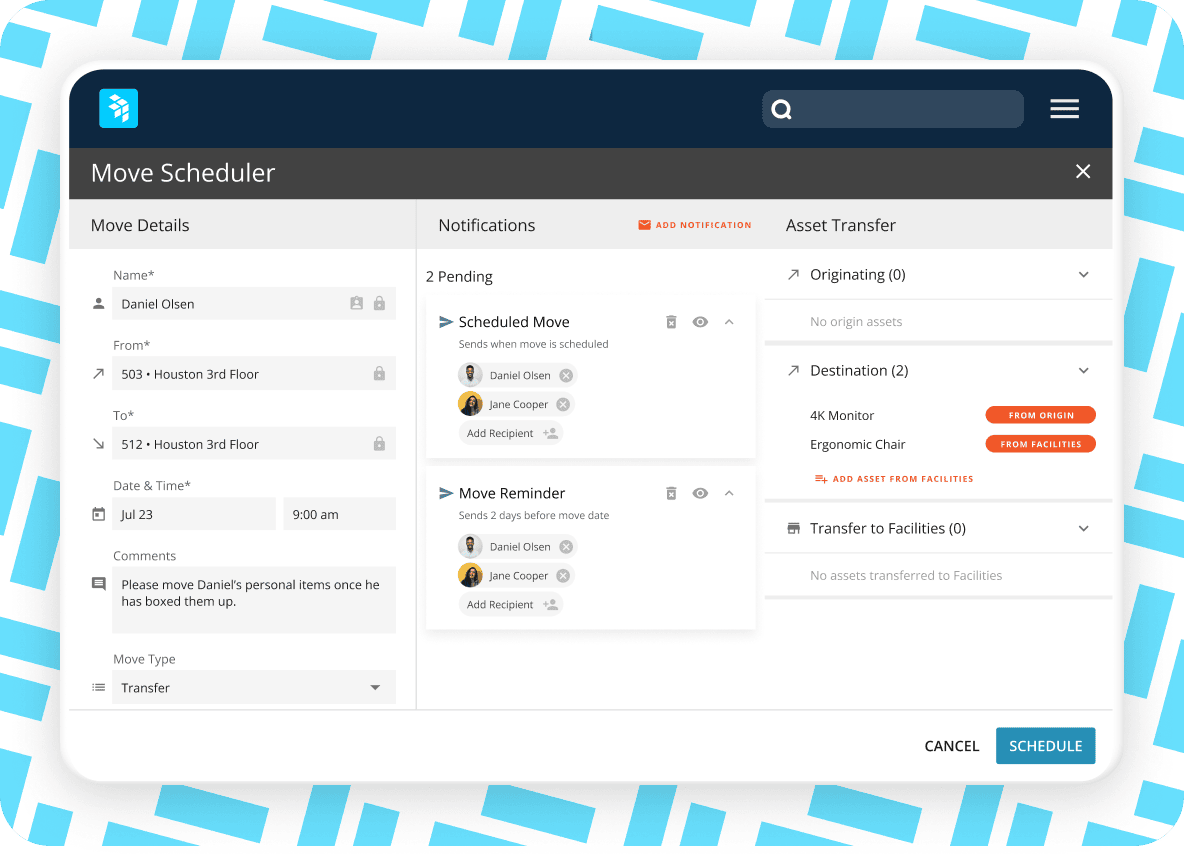Select the Move Details panel header

click(139, 225)
